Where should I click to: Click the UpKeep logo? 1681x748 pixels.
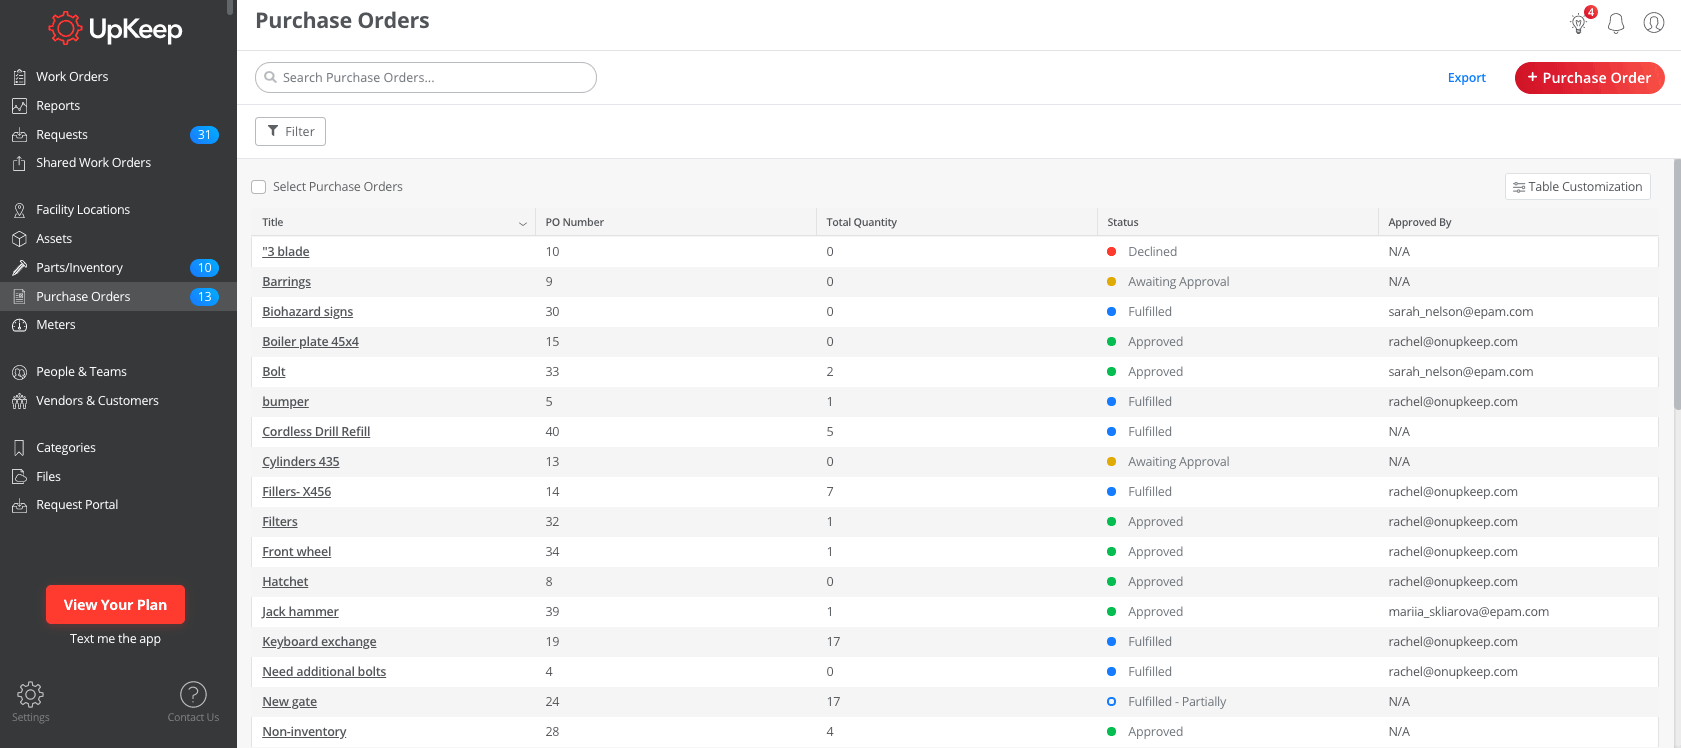tap(116, 29)
